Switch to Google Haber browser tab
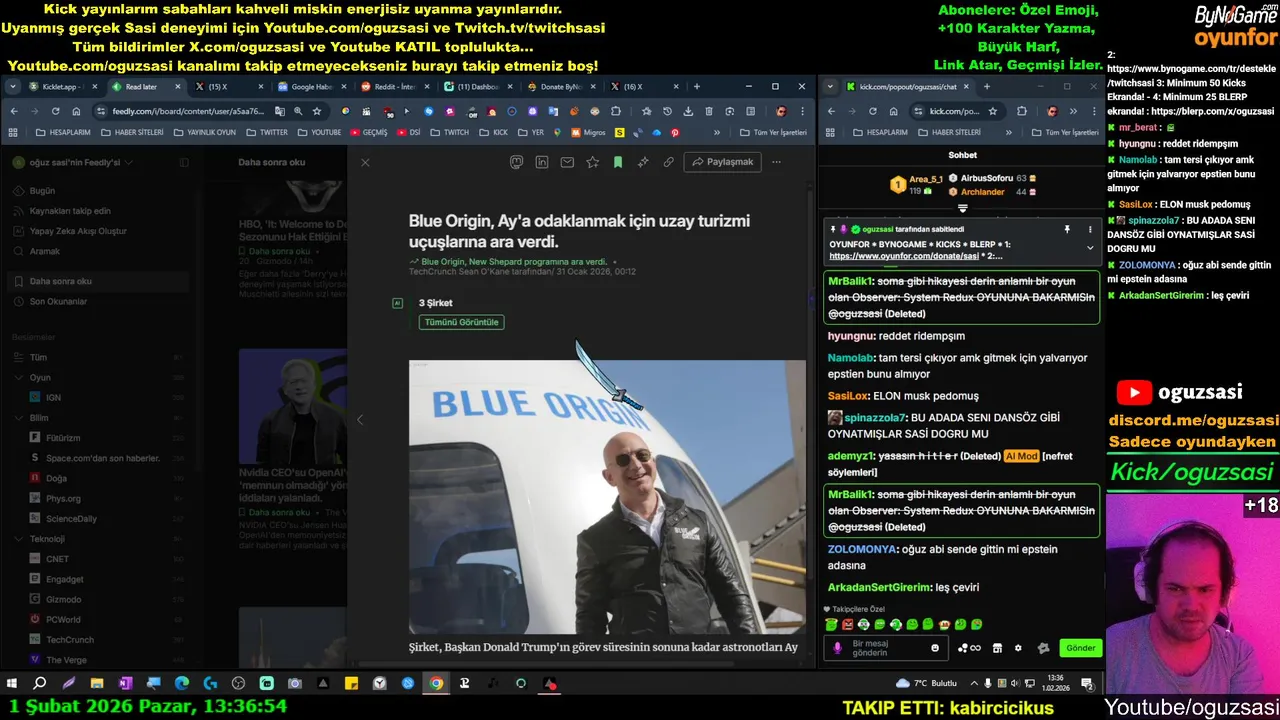Viewport: 1280px width, 720px height. click(x=310, y=87)
